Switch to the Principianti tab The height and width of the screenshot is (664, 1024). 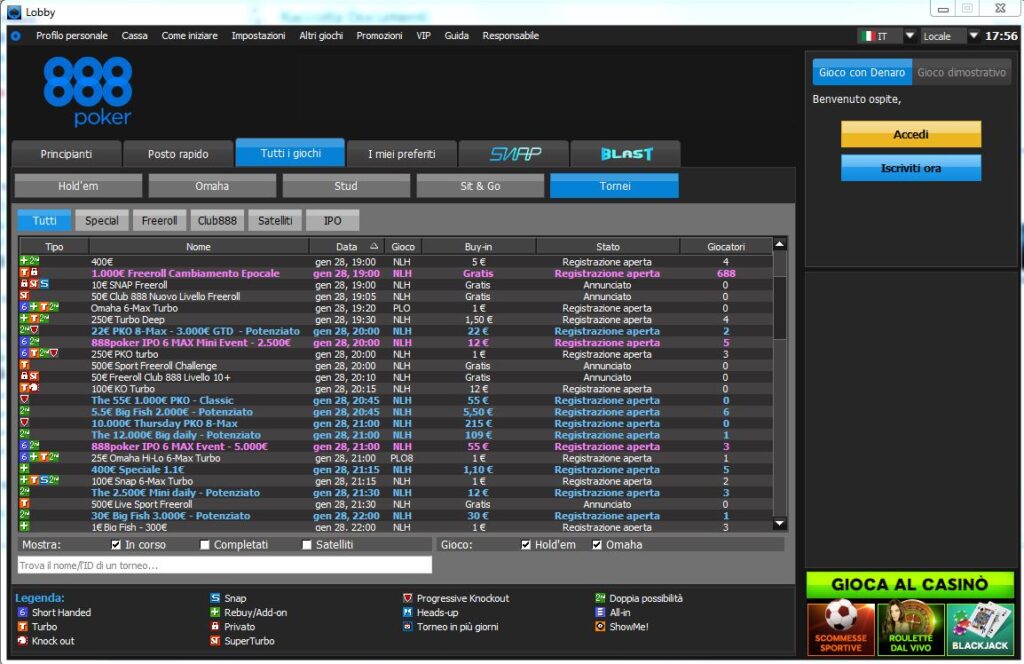point(66,154)
